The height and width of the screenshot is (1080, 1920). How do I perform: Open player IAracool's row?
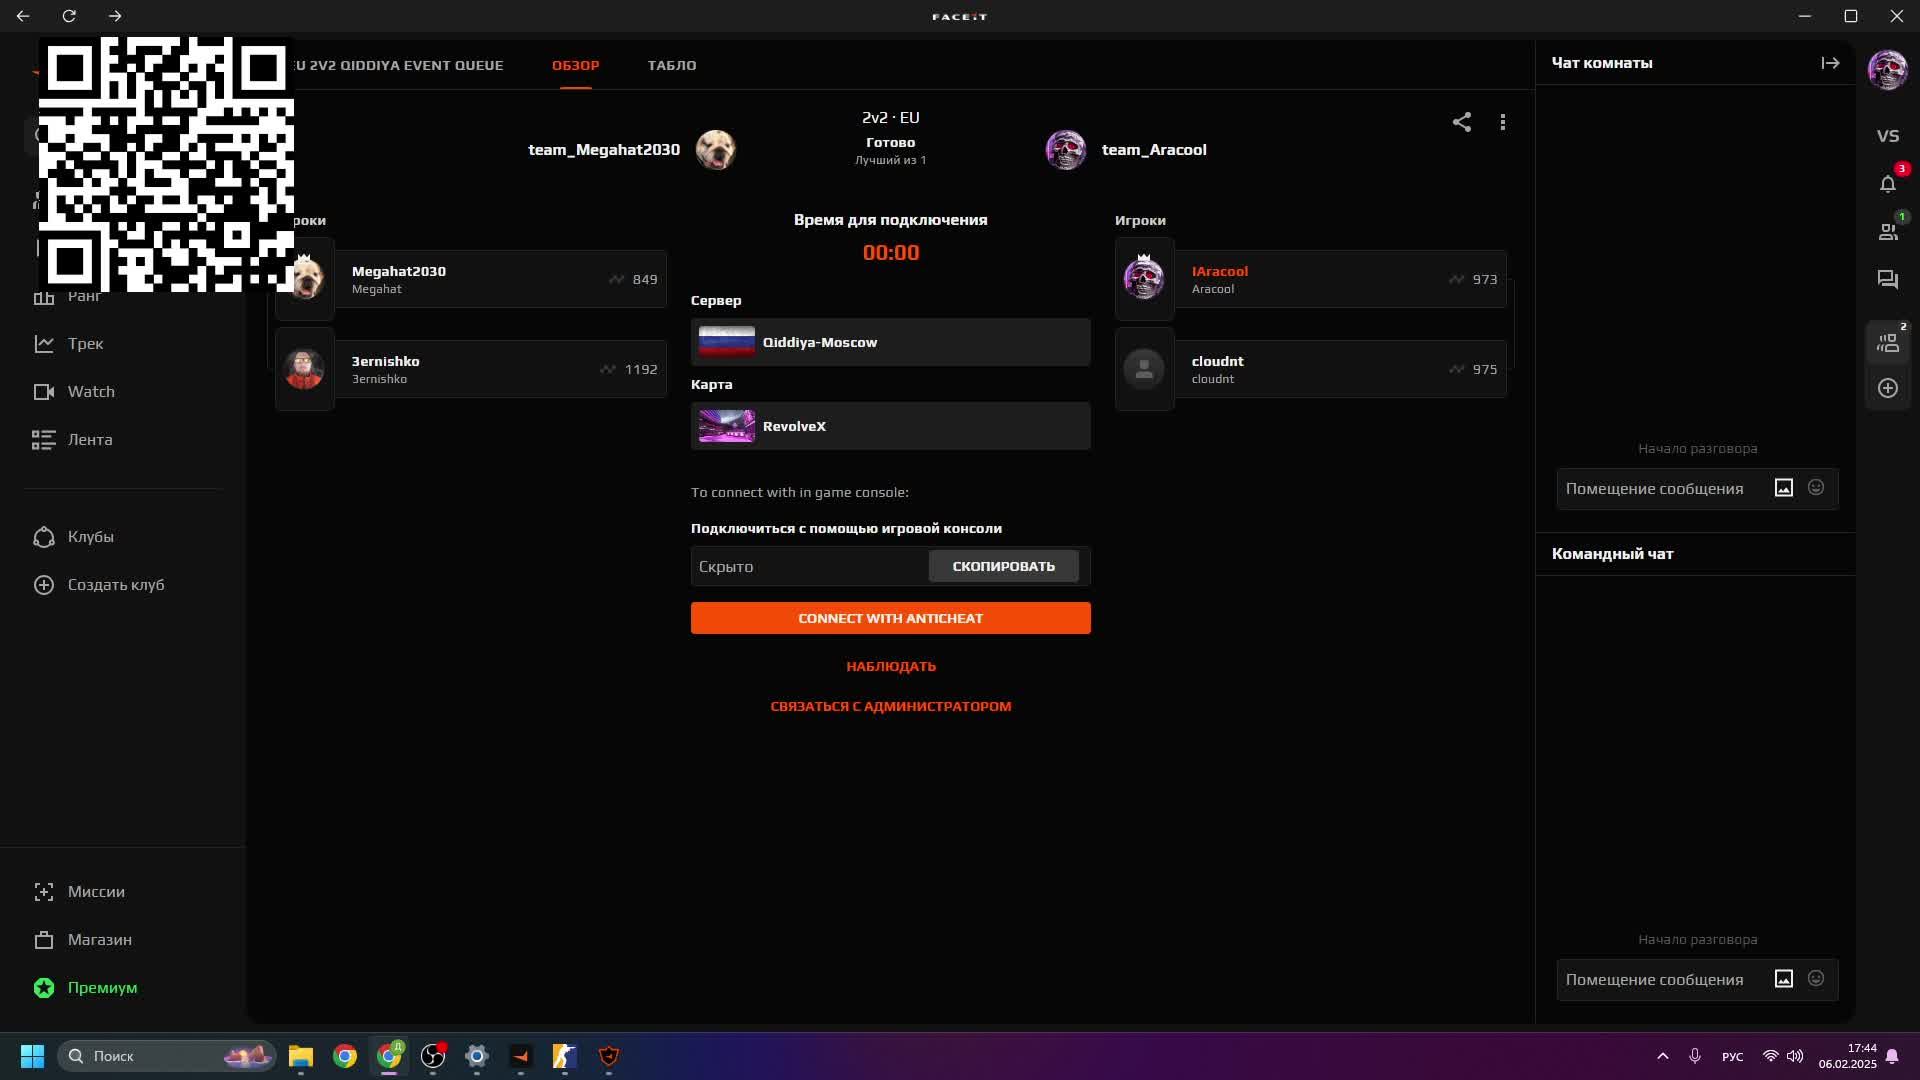(x=1311, y=279)
